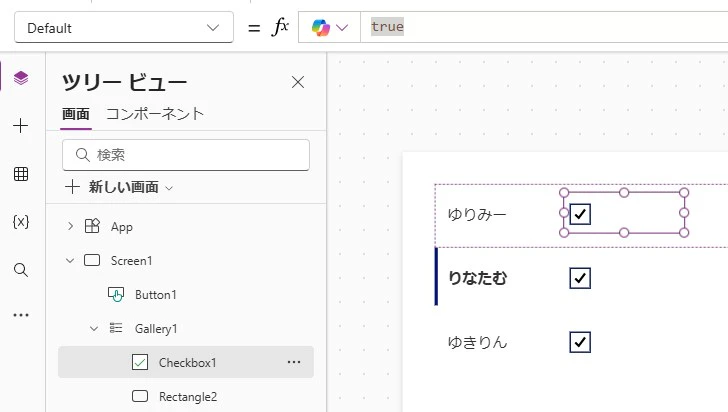The width and height of the screenshot is (728, 412).
Task: Switch to the 画面 tab
Action: click(76, 114)
